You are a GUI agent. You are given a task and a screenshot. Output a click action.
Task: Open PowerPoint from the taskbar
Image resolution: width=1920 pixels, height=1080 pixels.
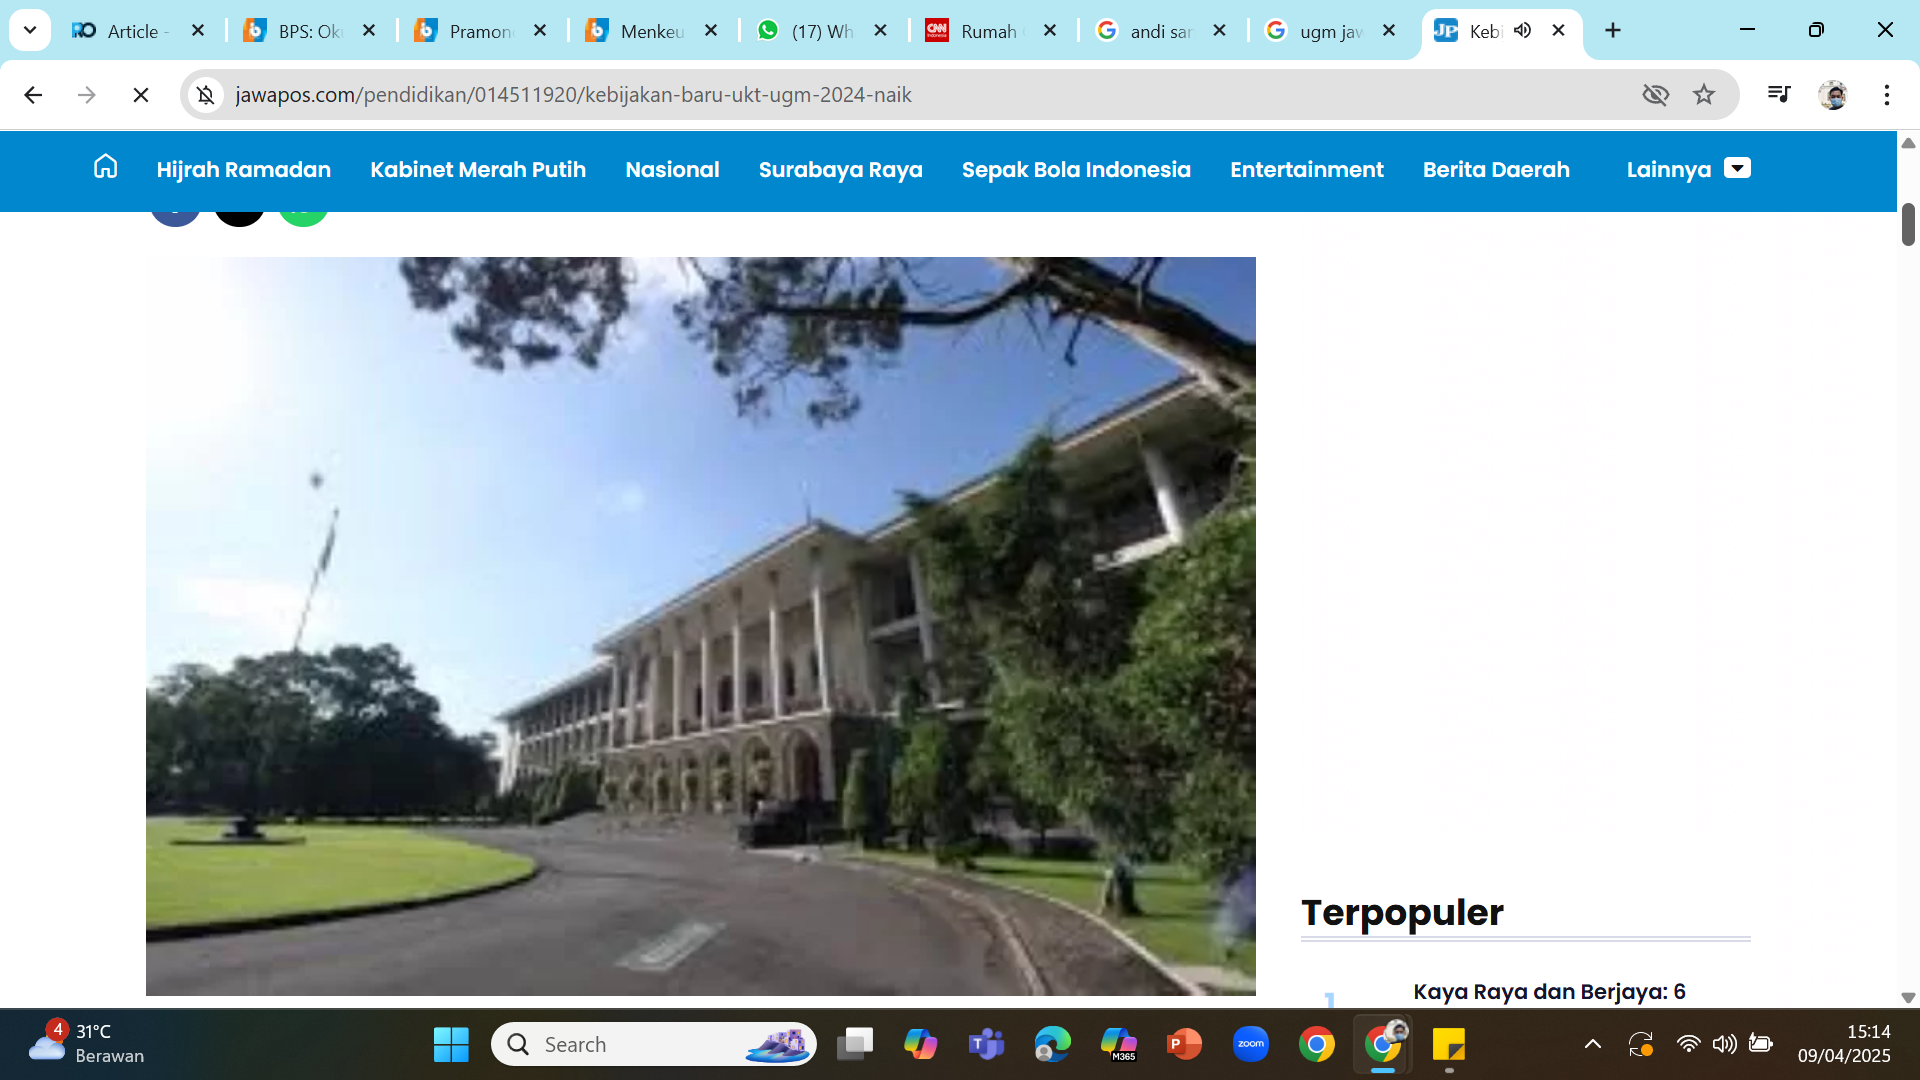click(1184, 1044)
